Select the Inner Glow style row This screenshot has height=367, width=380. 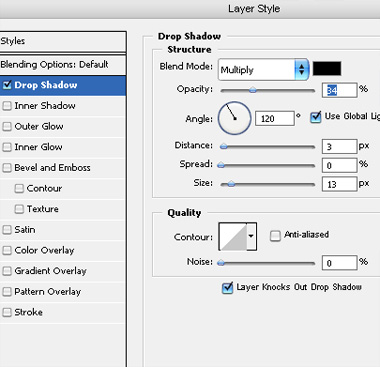(63, 147)
